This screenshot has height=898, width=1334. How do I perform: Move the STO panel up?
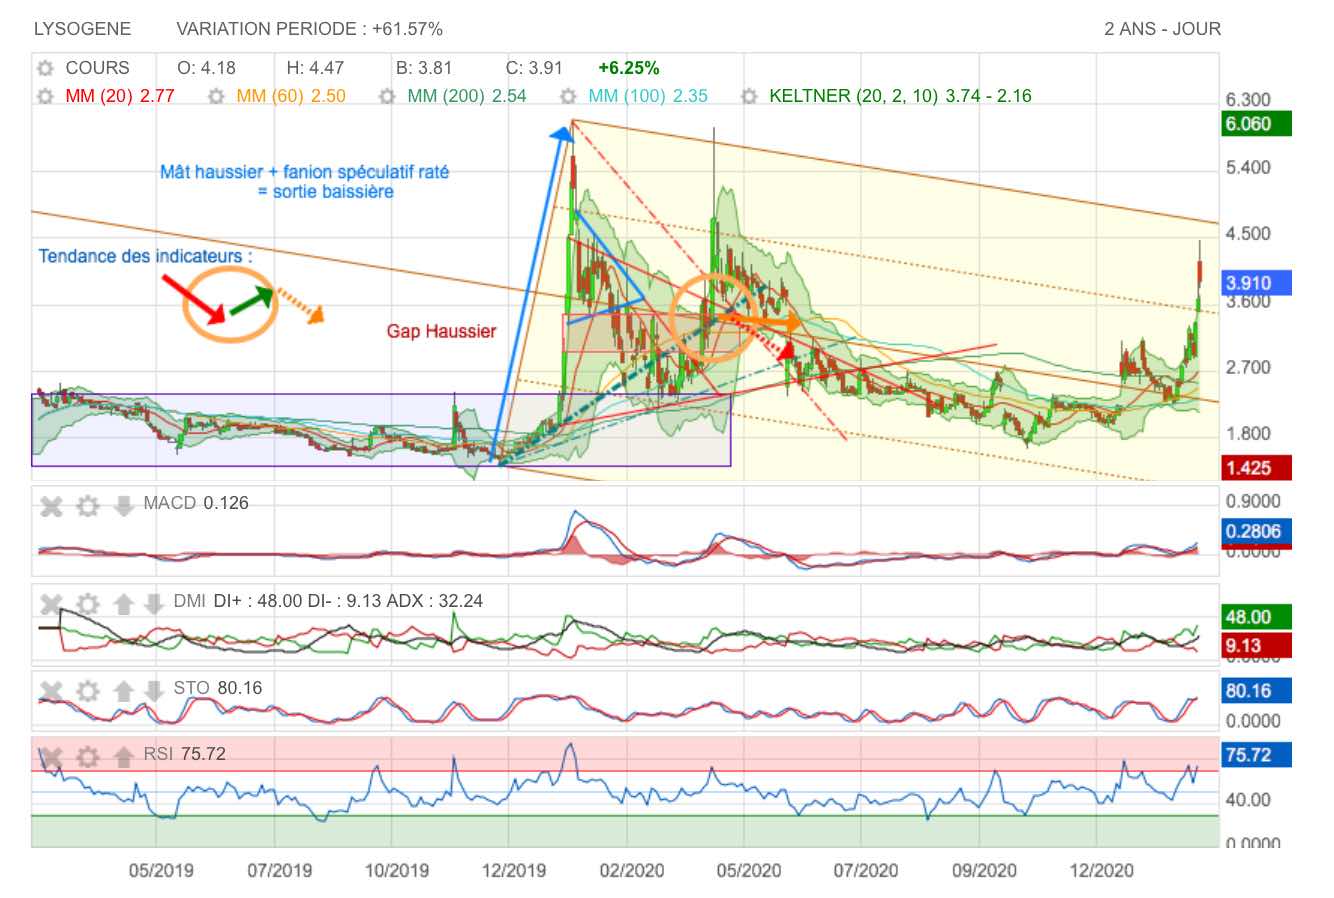pyautogui.click(x=123, y=690)
